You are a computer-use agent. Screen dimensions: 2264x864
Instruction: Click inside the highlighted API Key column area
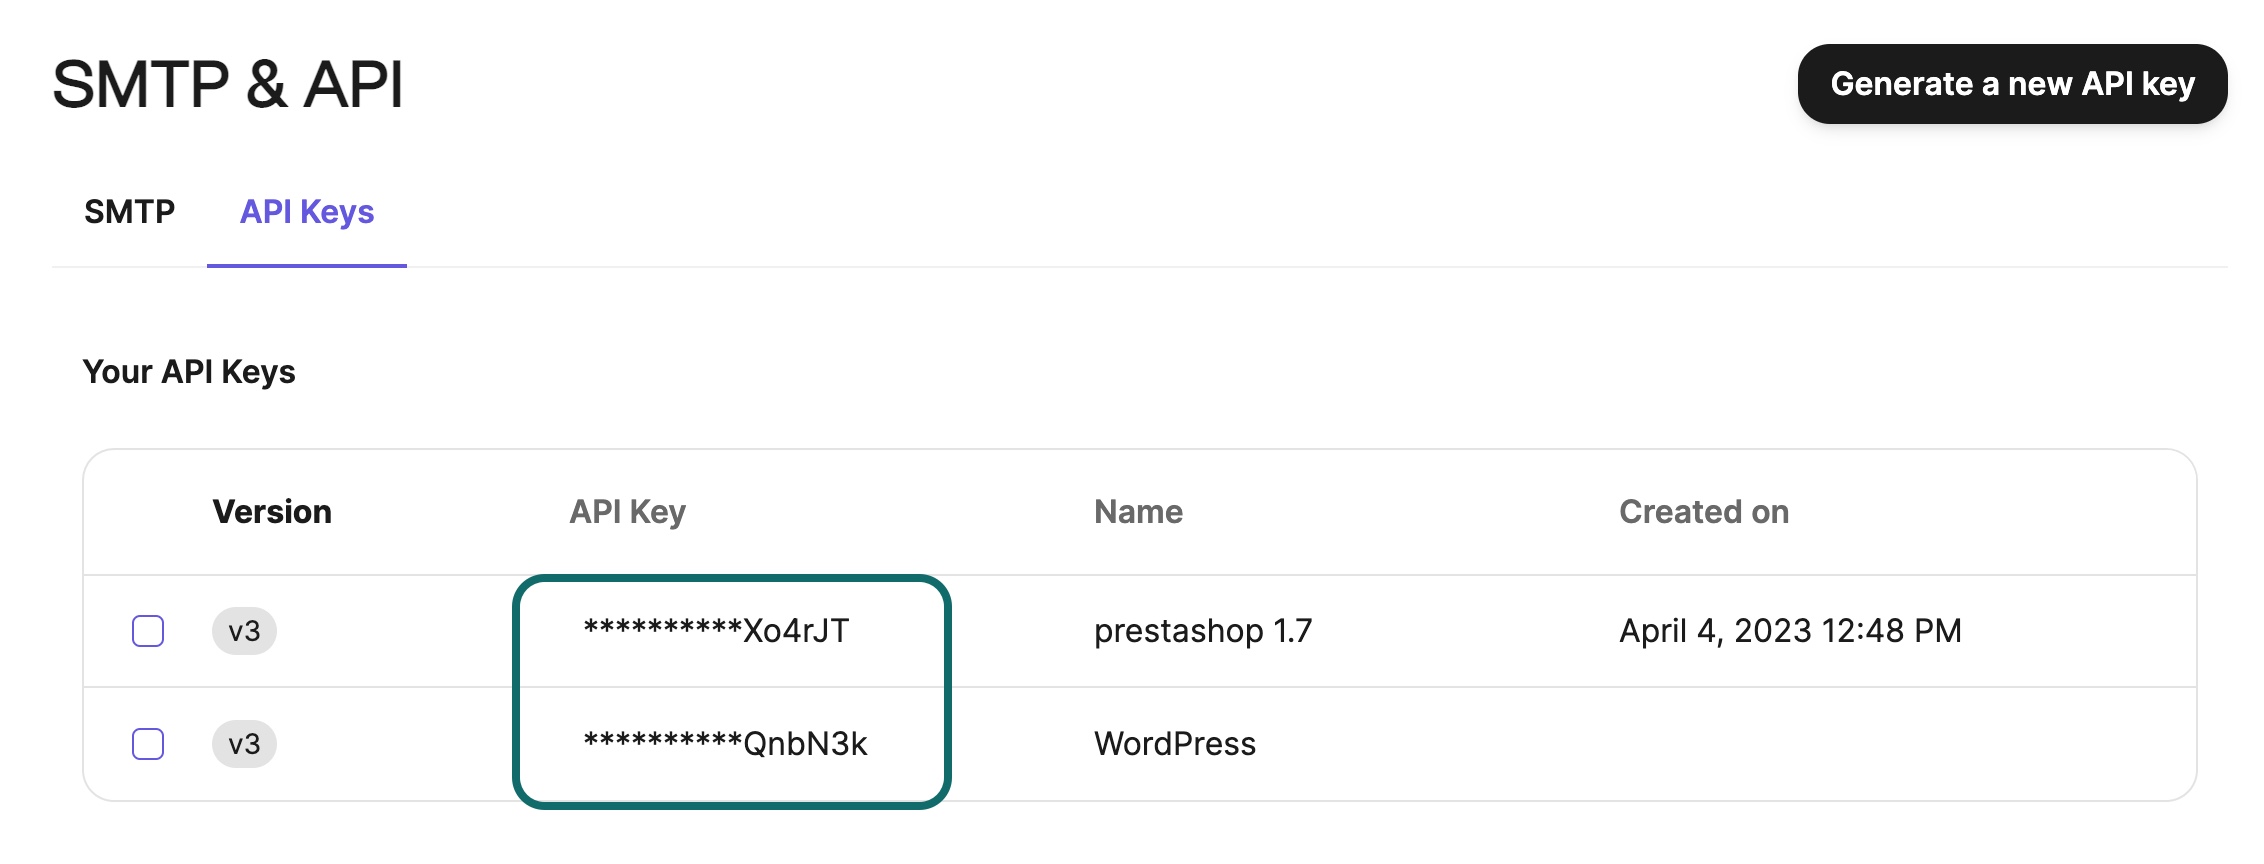click(x=732, y=687)
